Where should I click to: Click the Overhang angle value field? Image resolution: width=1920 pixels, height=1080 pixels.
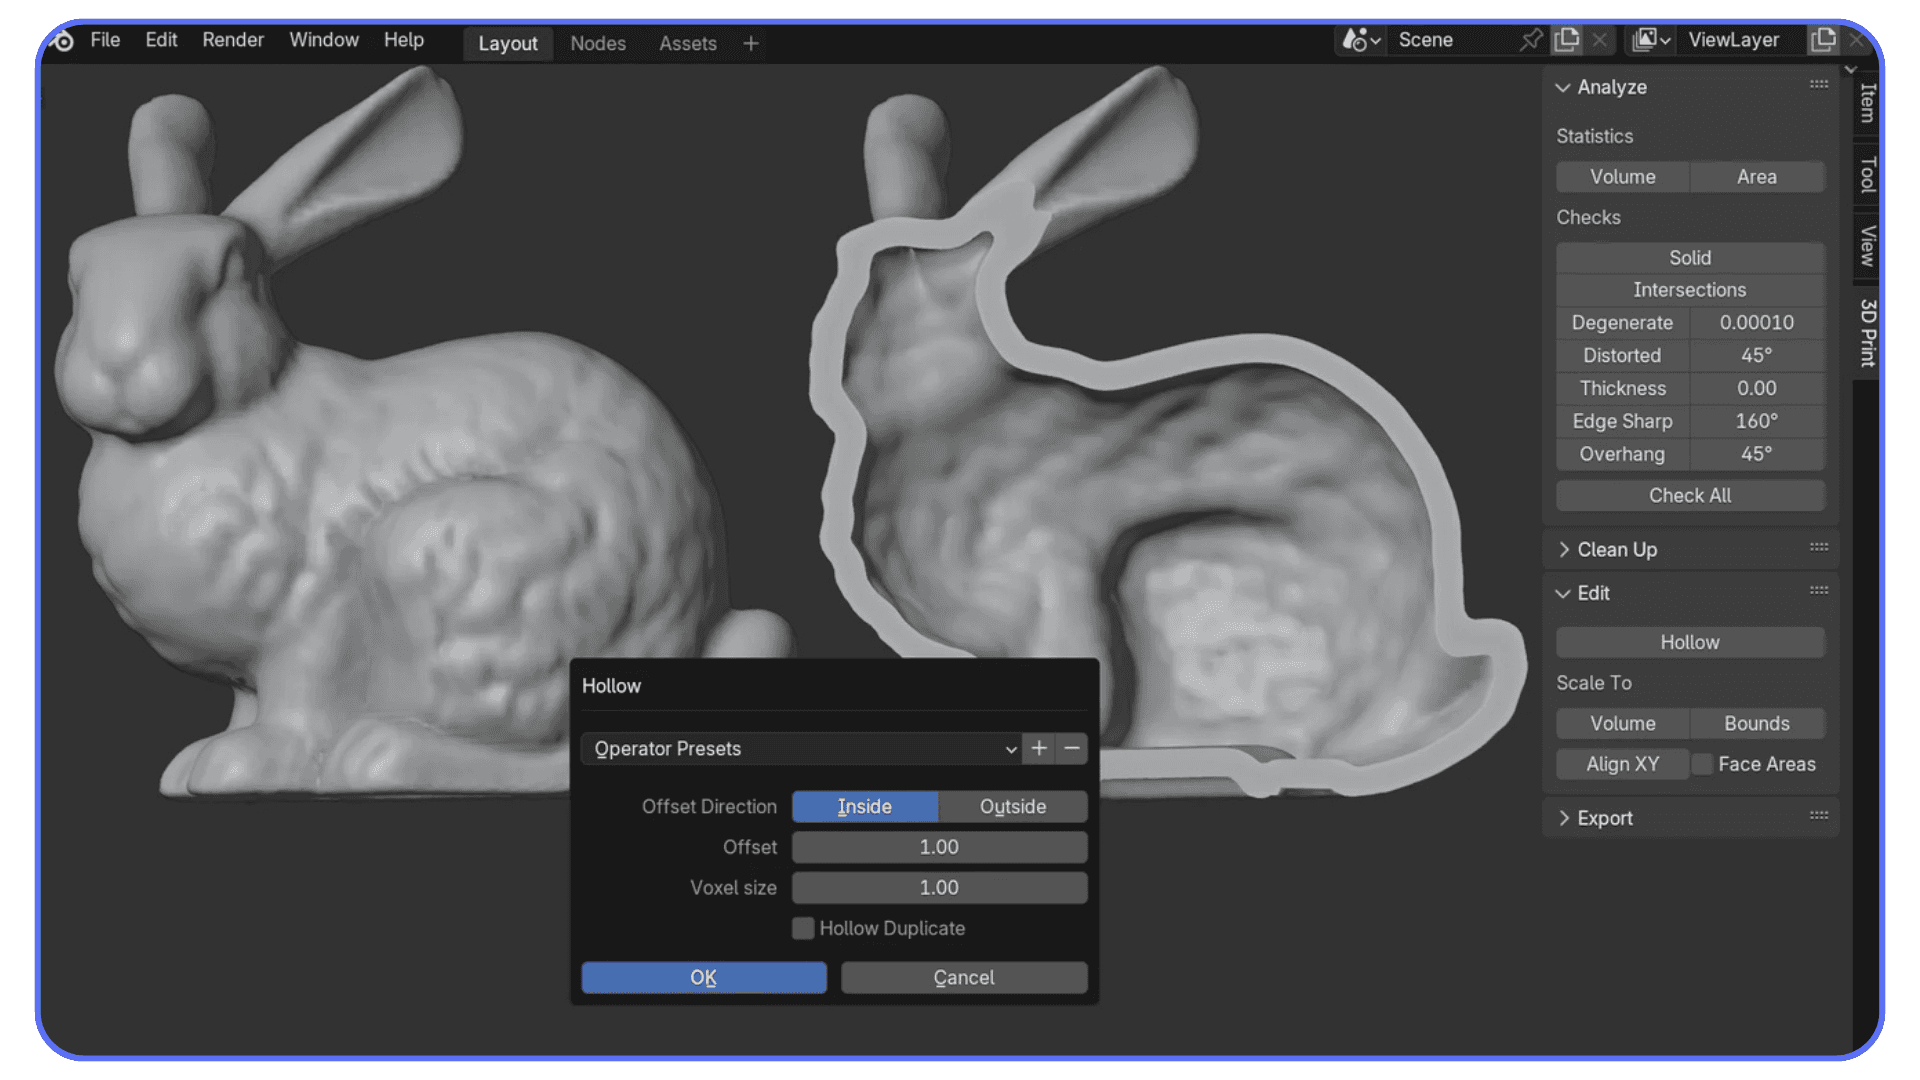click(1757, 454)
